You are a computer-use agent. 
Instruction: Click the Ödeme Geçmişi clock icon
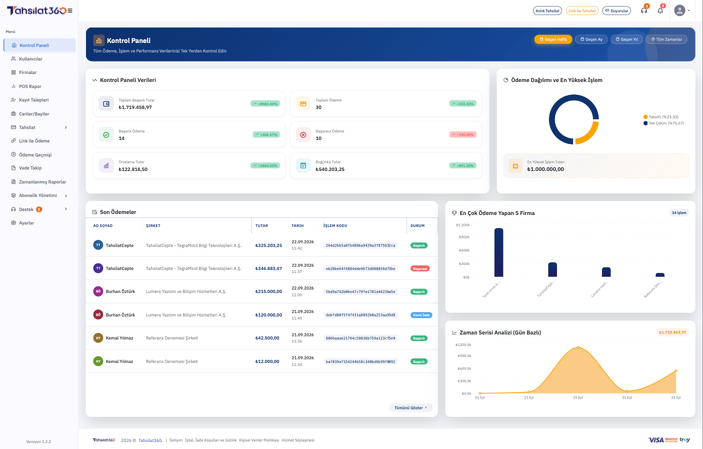13,155
